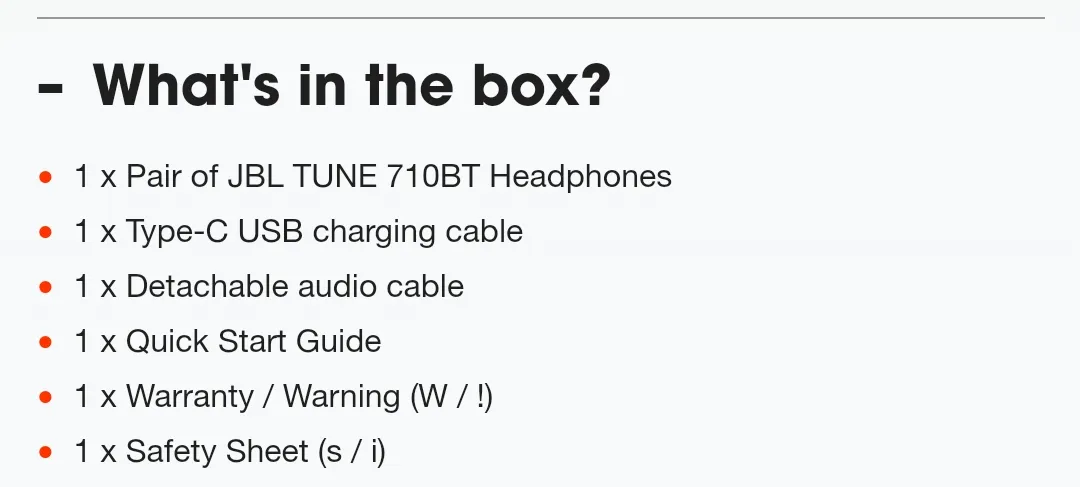Collapse the section using the minus icon

point(50,89)
